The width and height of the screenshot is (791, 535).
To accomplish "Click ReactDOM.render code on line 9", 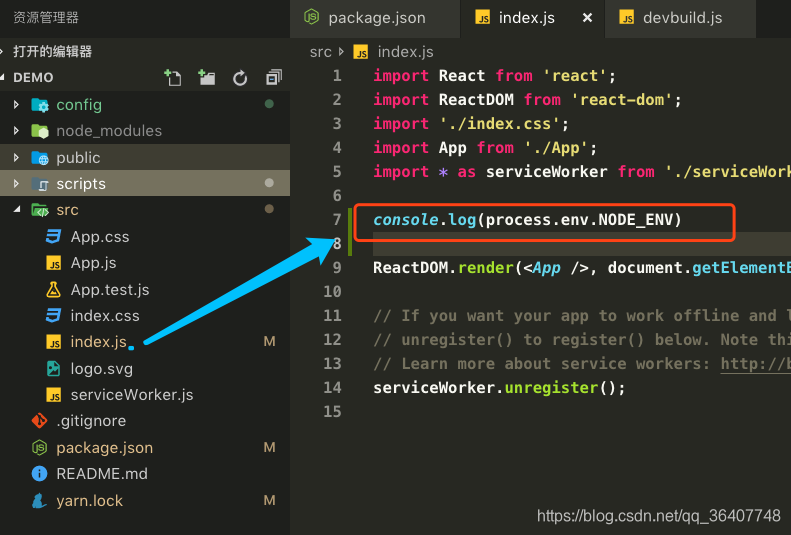I will point(443,267).
